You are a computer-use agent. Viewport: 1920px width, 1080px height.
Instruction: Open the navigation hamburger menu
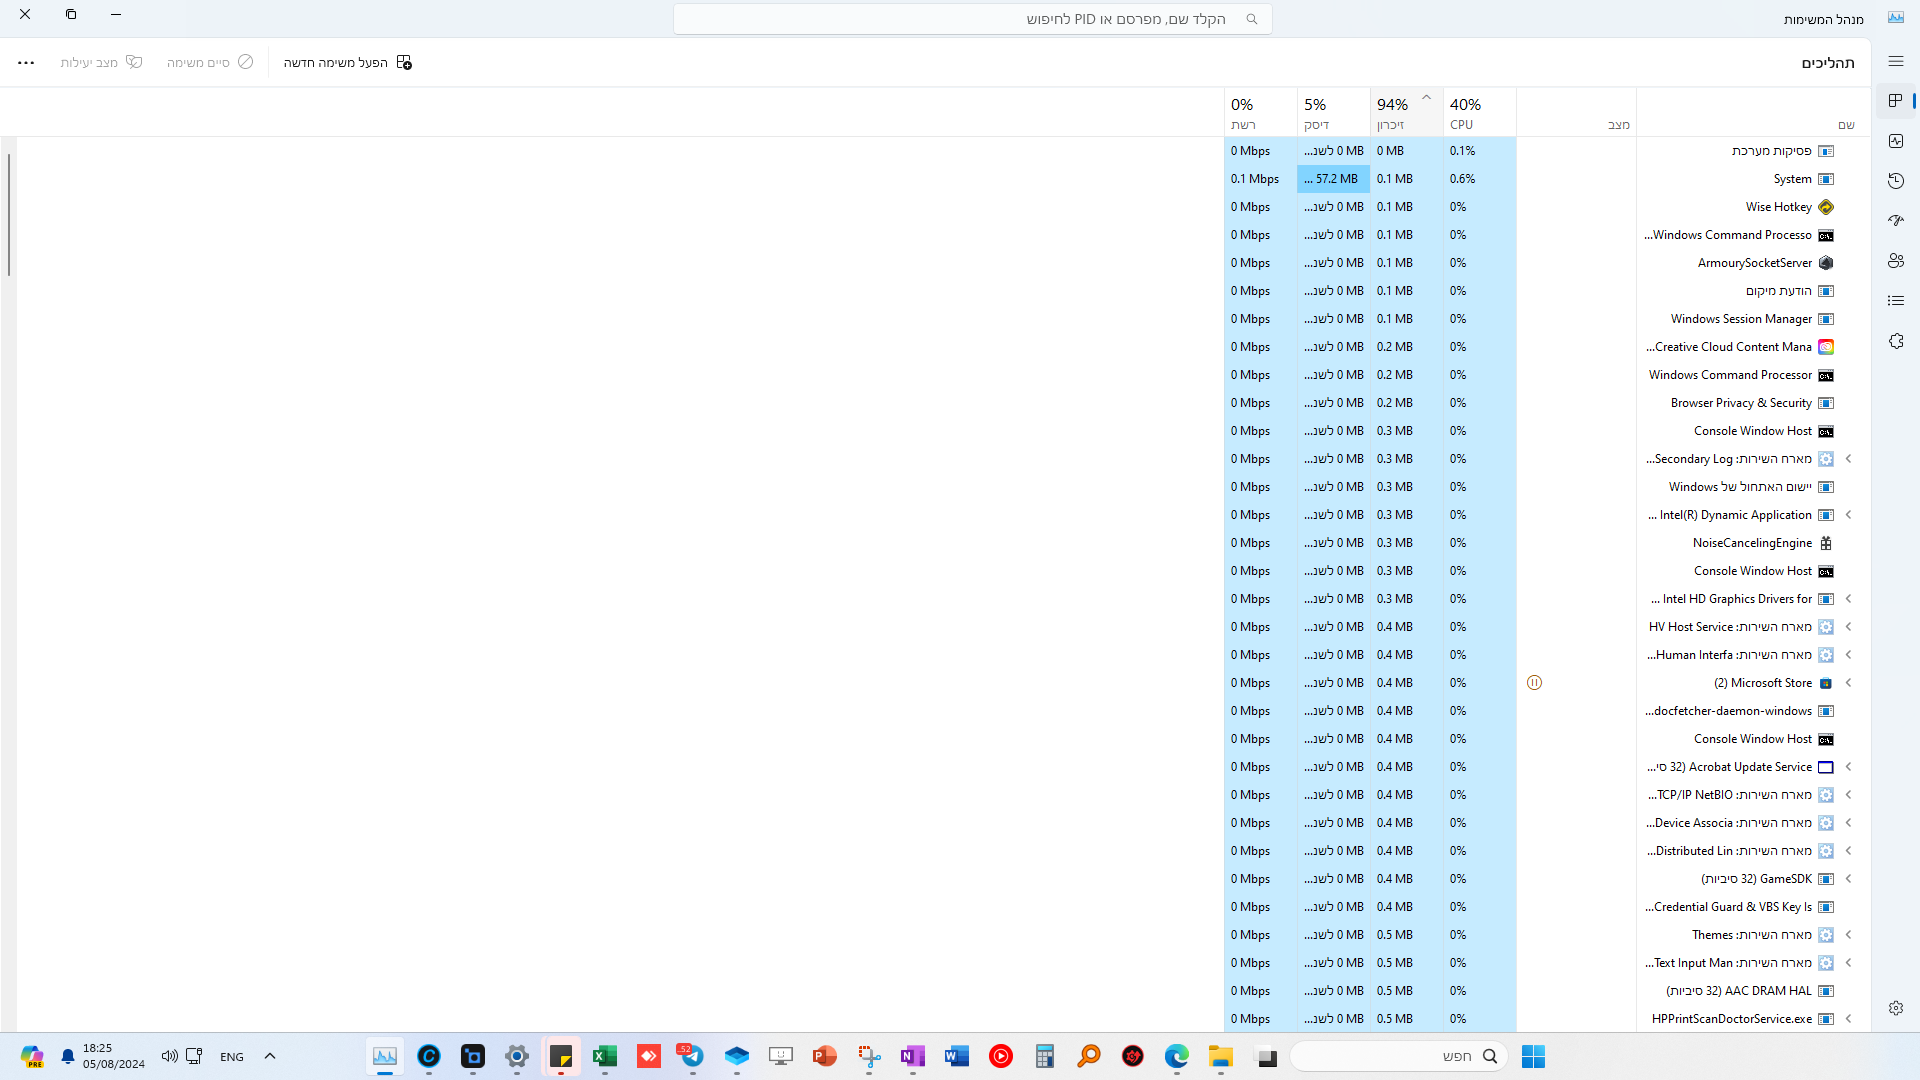point(1896,62)
